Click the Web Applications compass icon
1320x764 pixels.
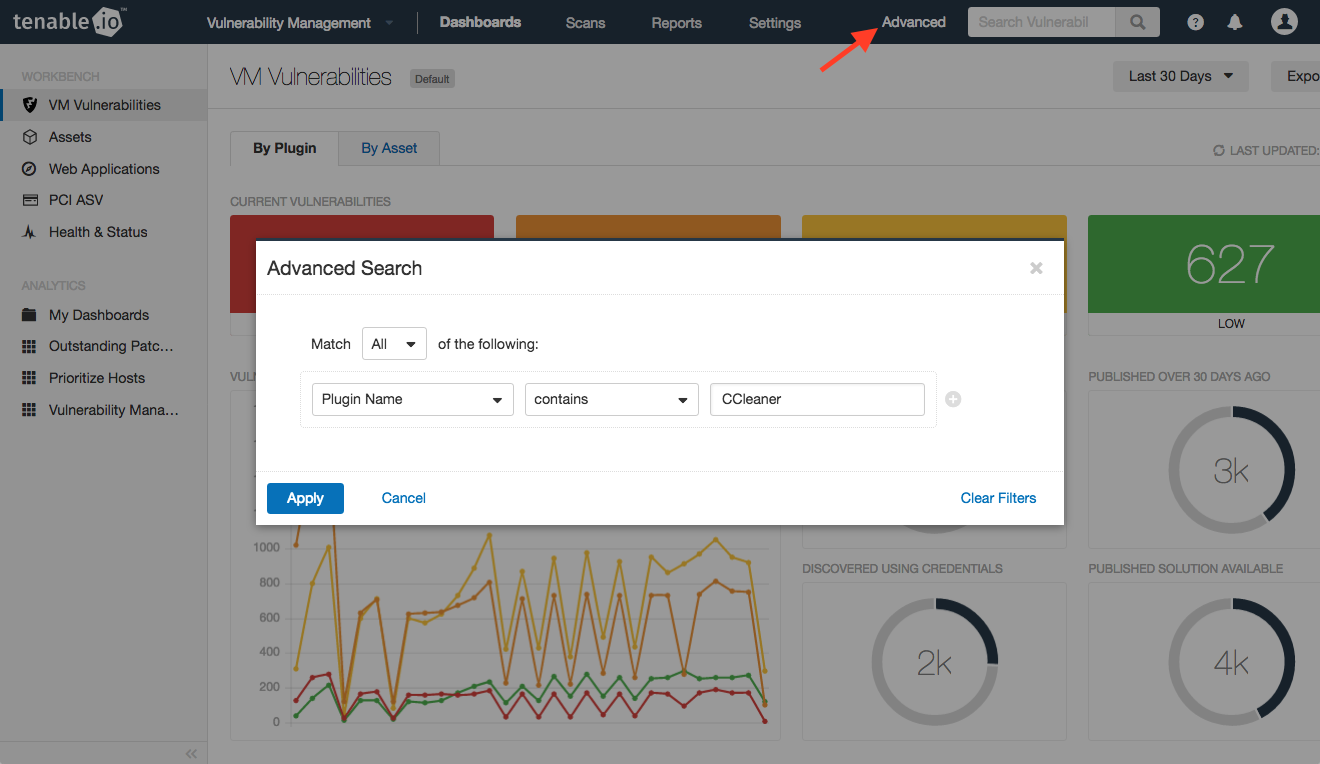coord(30,169)
